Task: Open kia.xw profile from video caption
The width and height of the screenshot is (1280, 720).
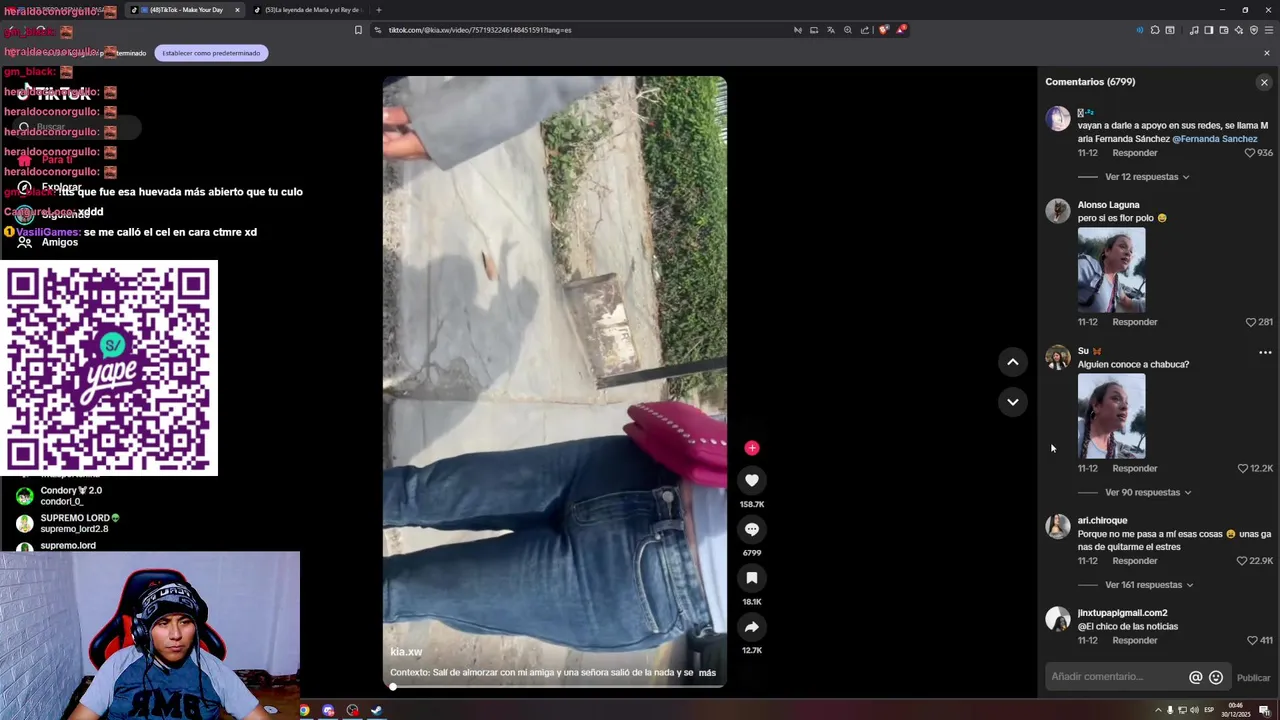Action: coord(406,652)
